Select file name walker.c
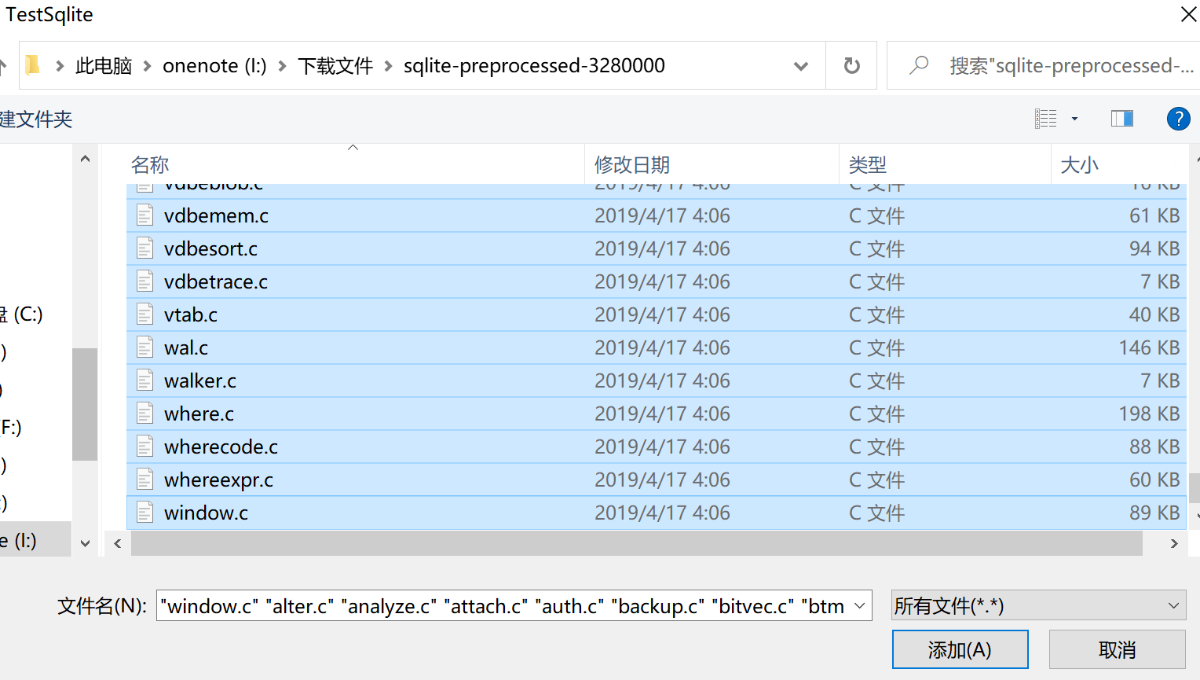Image resolution: width=1200 pixels, height=680 pixels. 200,380
